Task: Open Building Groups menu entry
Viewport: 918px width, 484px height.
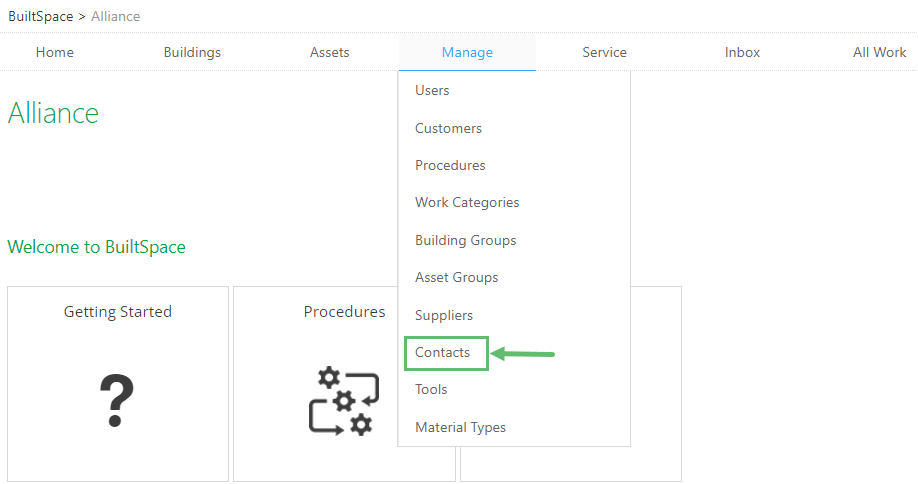Action: pos(465,240)
